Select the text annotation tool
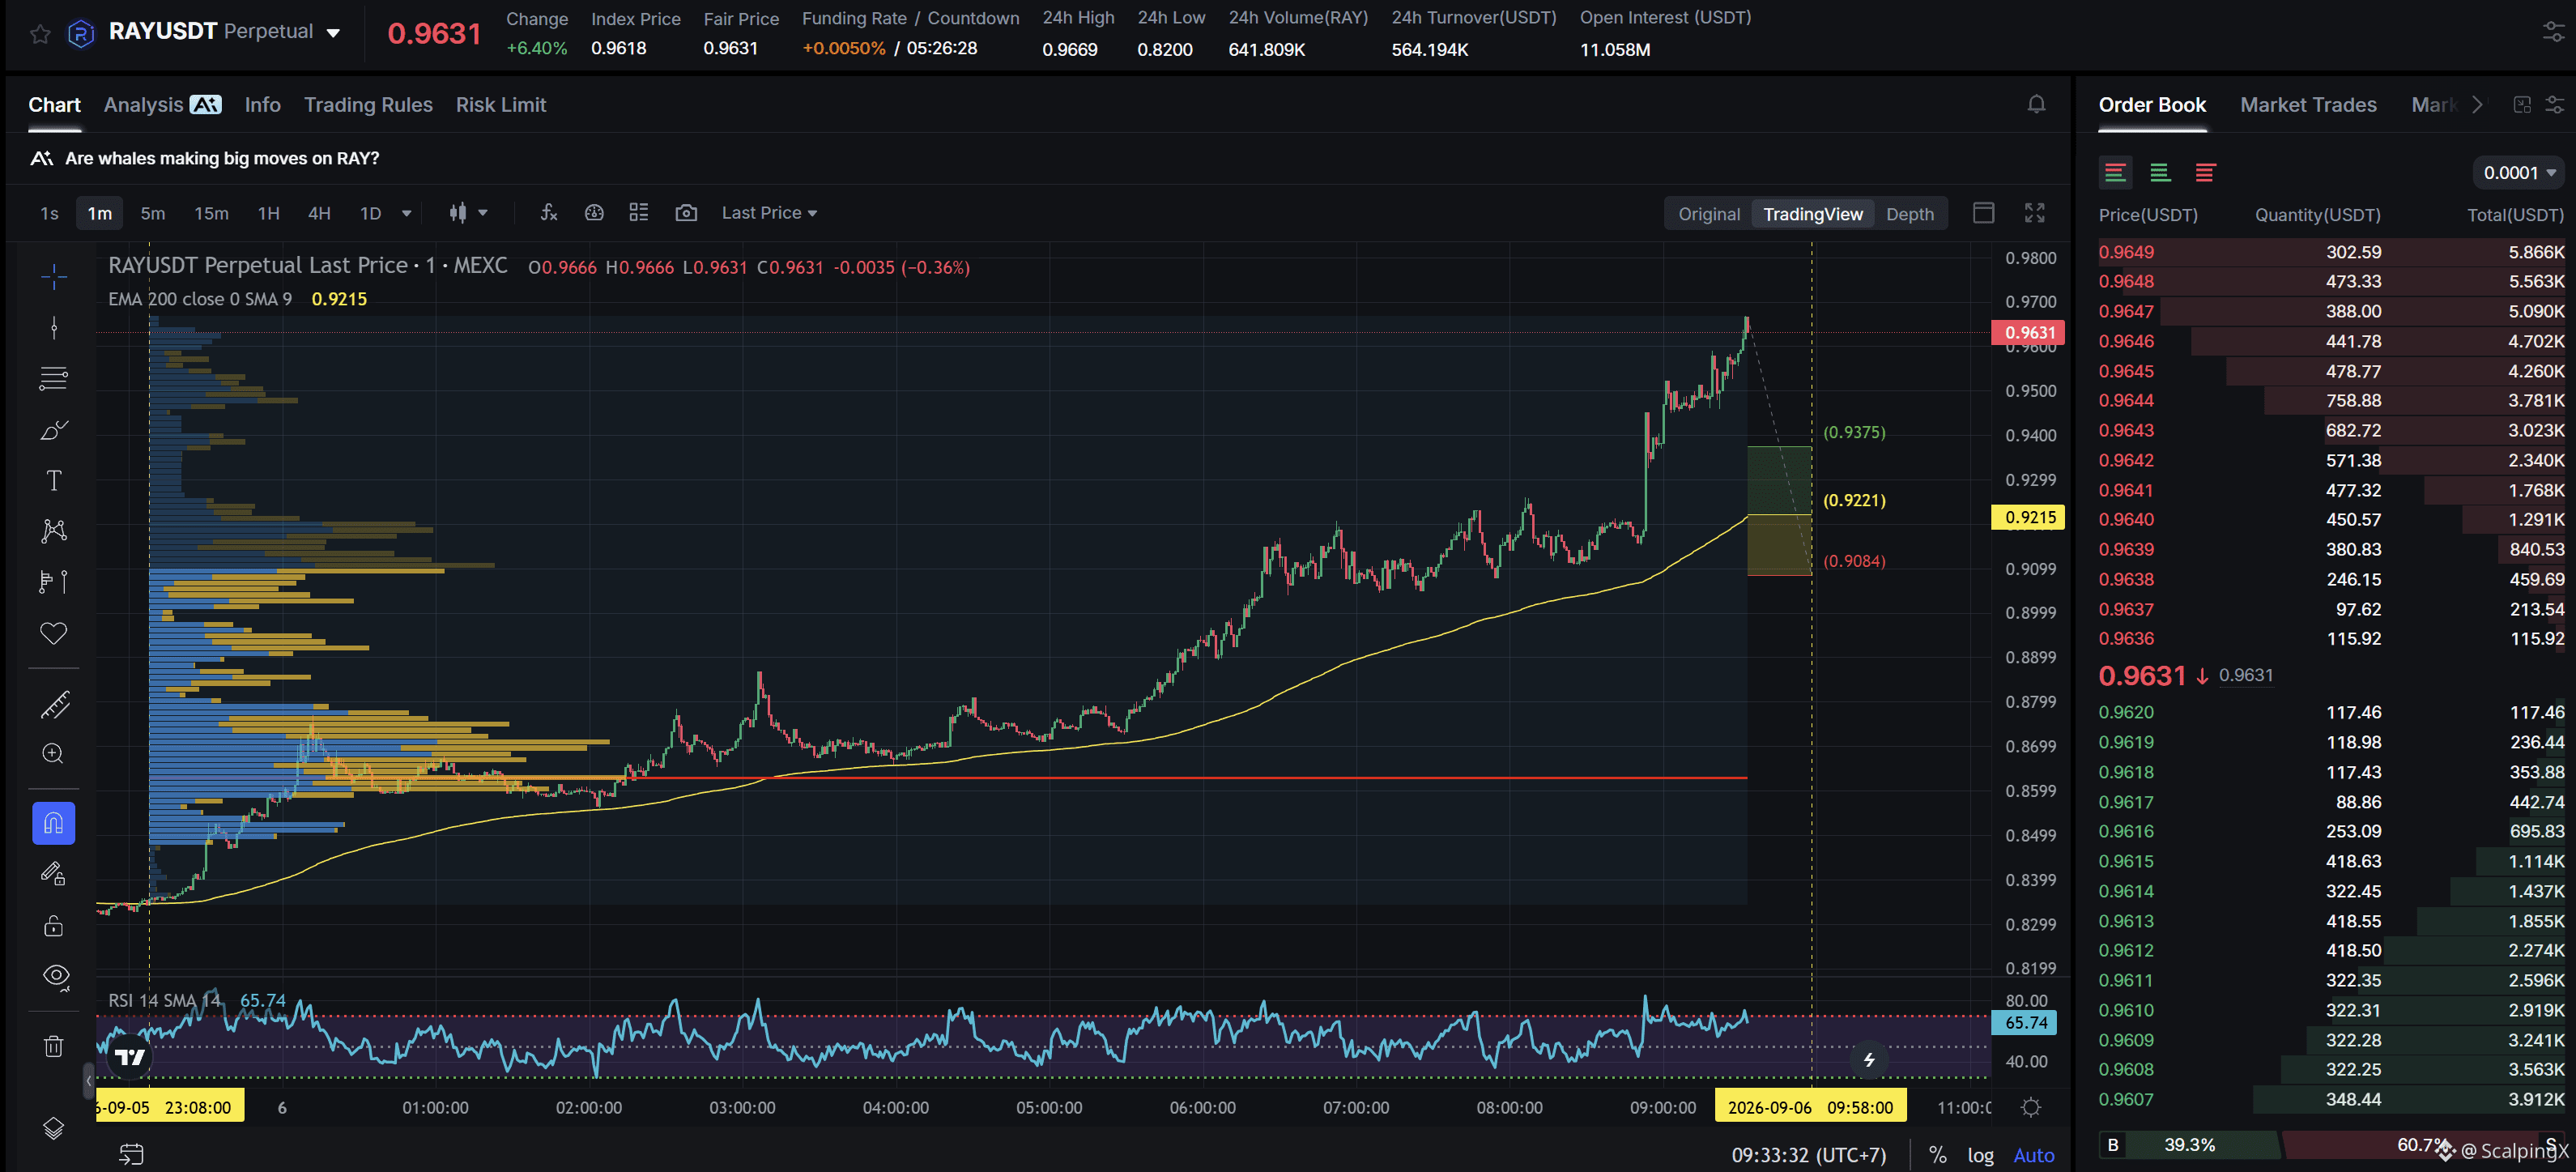 point(54,480)
